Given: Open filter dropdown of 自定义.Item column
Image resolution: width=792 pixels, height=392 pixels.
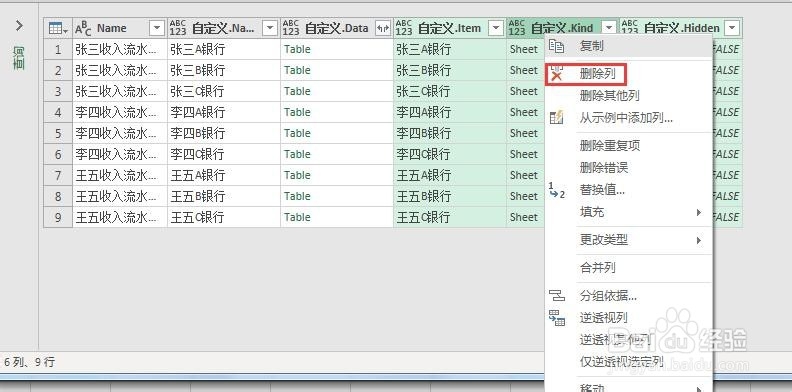Looking at the screenshot, I should pos(497,29).
